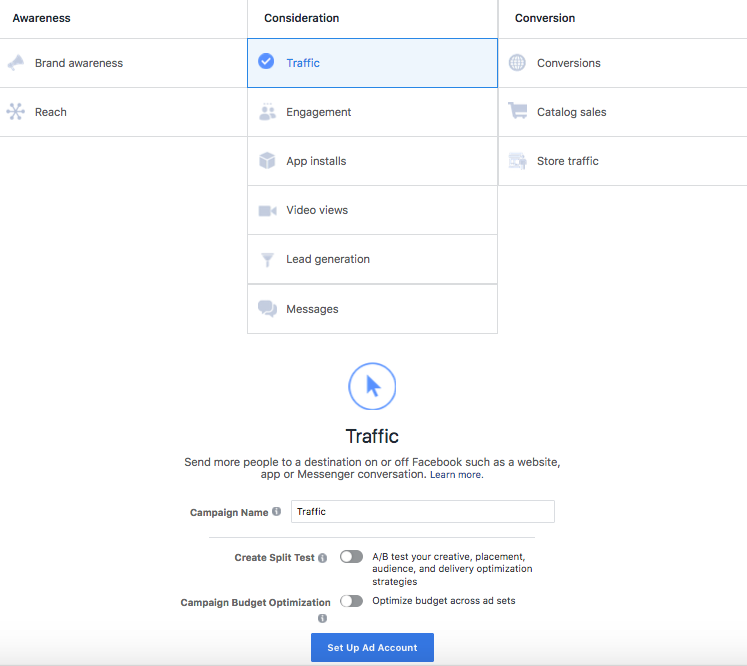The image size is (747, 666).
Task: Enable the Create Split Test toggle
Action: (351, 557)
